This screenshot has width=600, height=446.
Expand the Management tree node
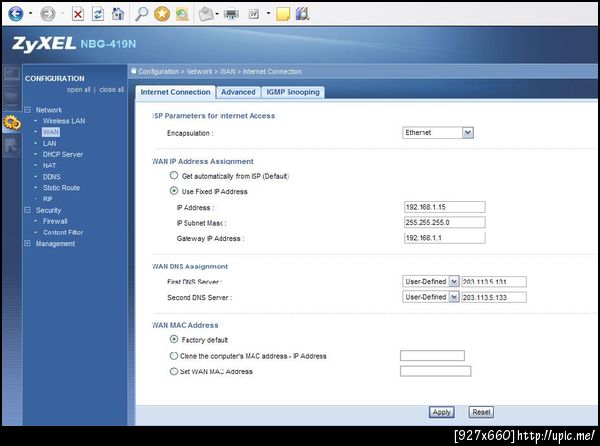(x=27, y=243)
